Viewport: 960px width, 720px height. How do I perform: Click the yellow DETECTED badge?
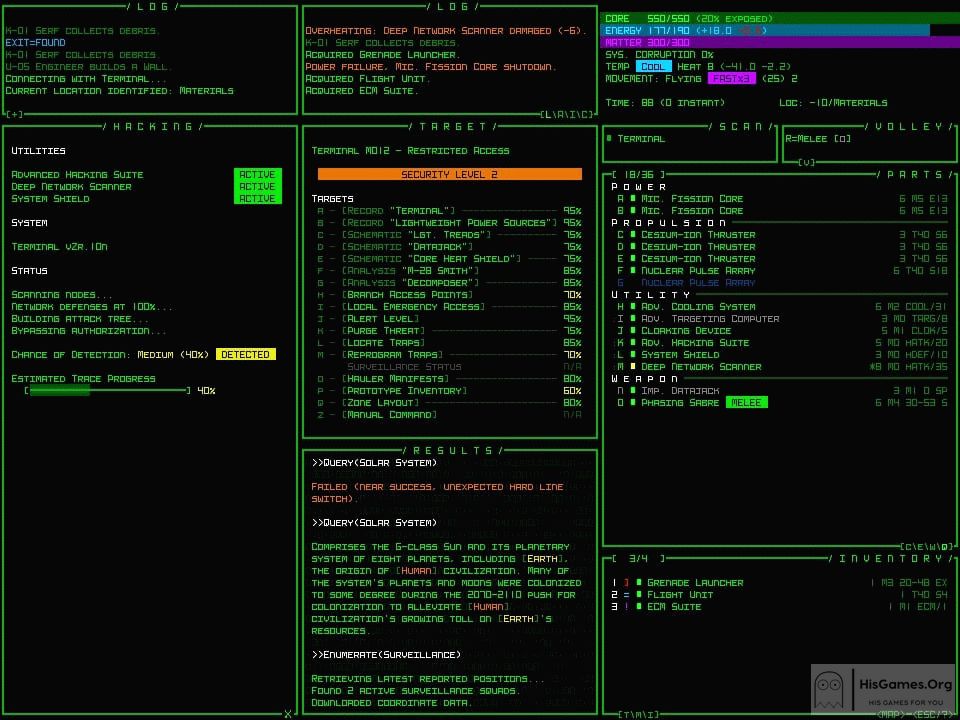click(246, 354)
